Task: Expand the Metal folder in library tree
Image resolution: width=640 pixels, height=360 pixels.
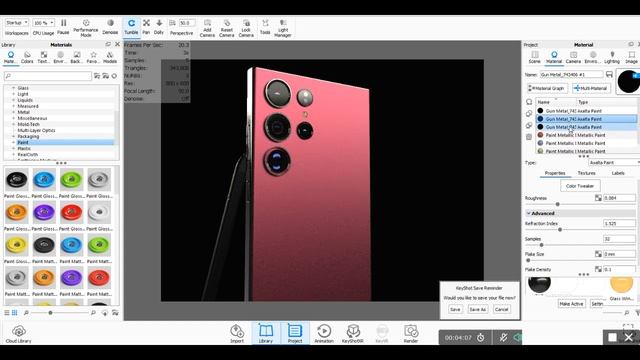Action: pos(14,112)
